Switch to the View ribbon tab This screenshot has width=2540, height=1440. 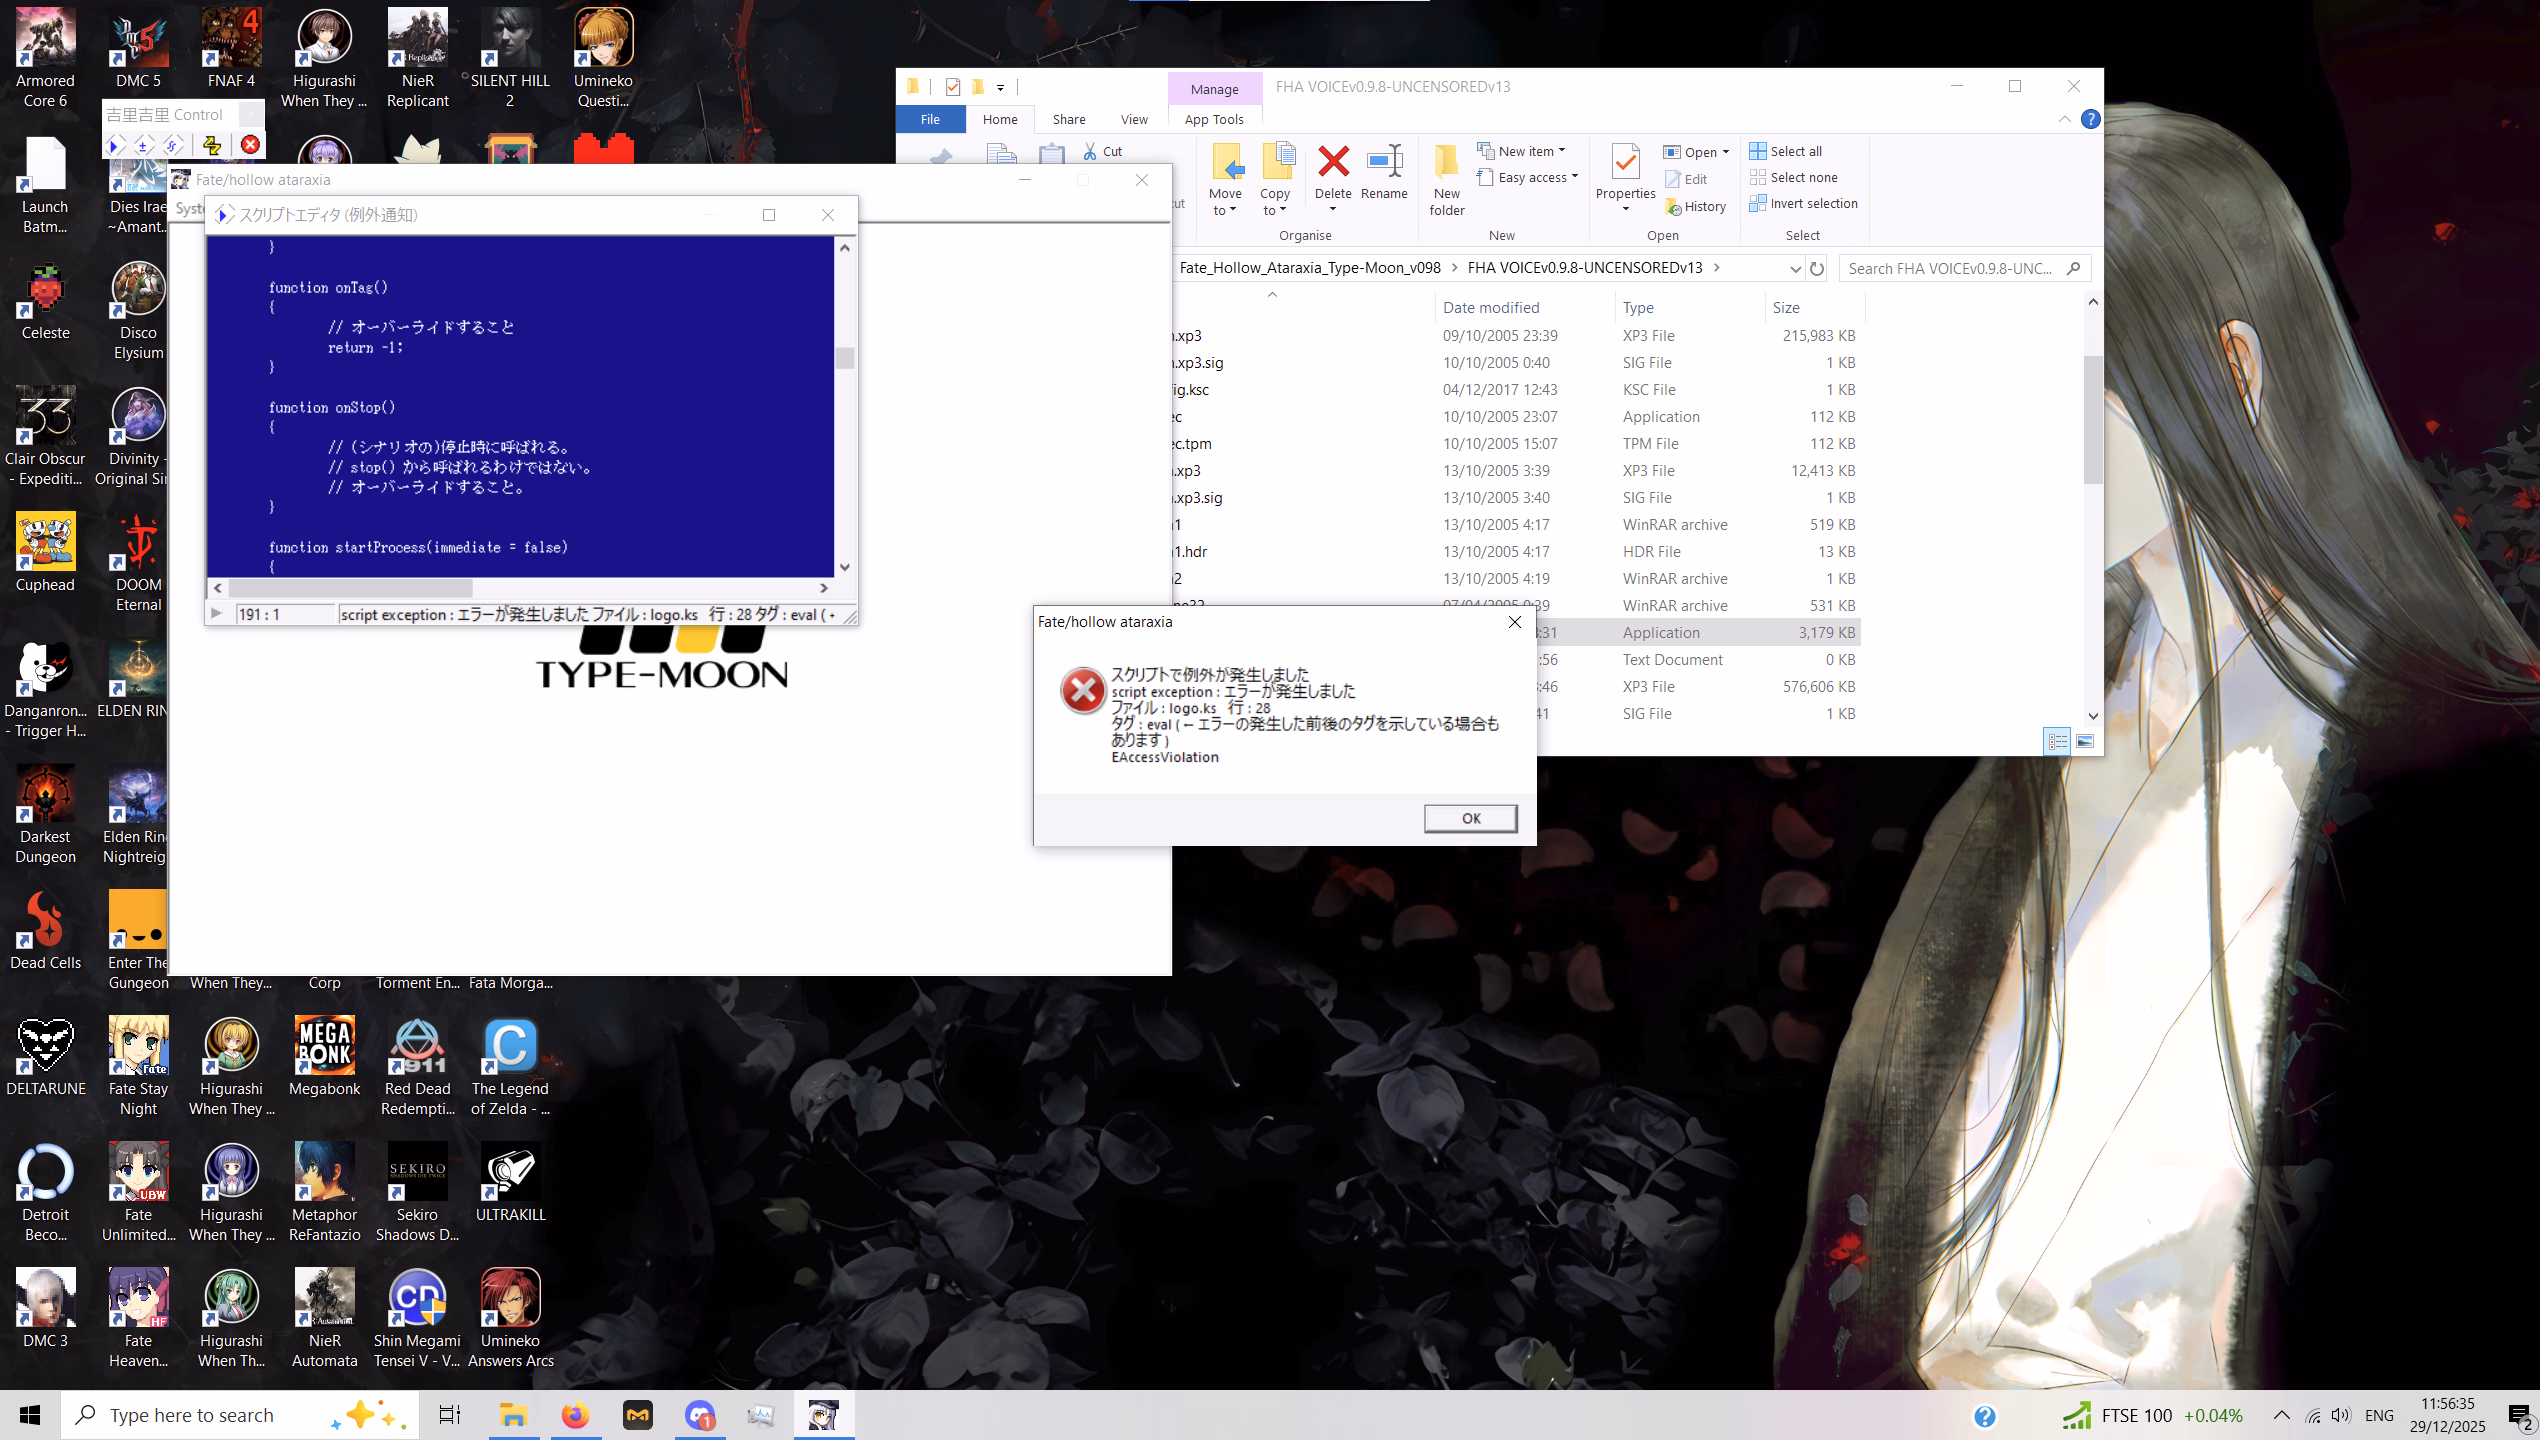click(1134, 119)
